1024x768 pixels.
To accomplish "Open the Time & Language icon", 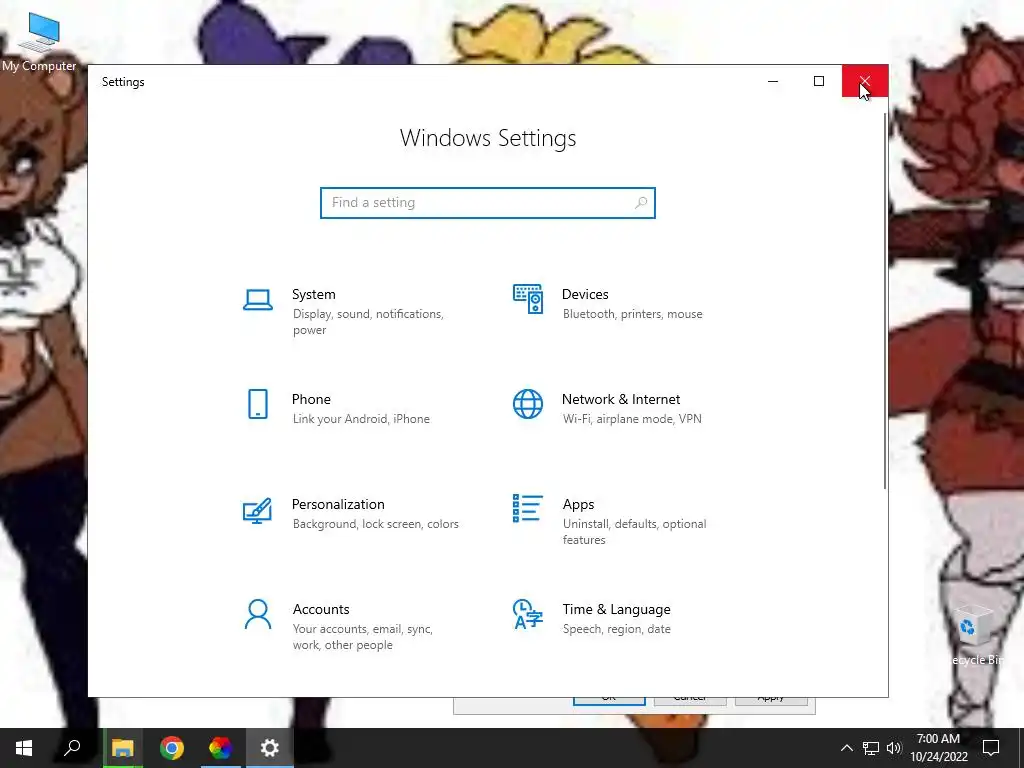I will pyautogui.click(x=528, y=614).
